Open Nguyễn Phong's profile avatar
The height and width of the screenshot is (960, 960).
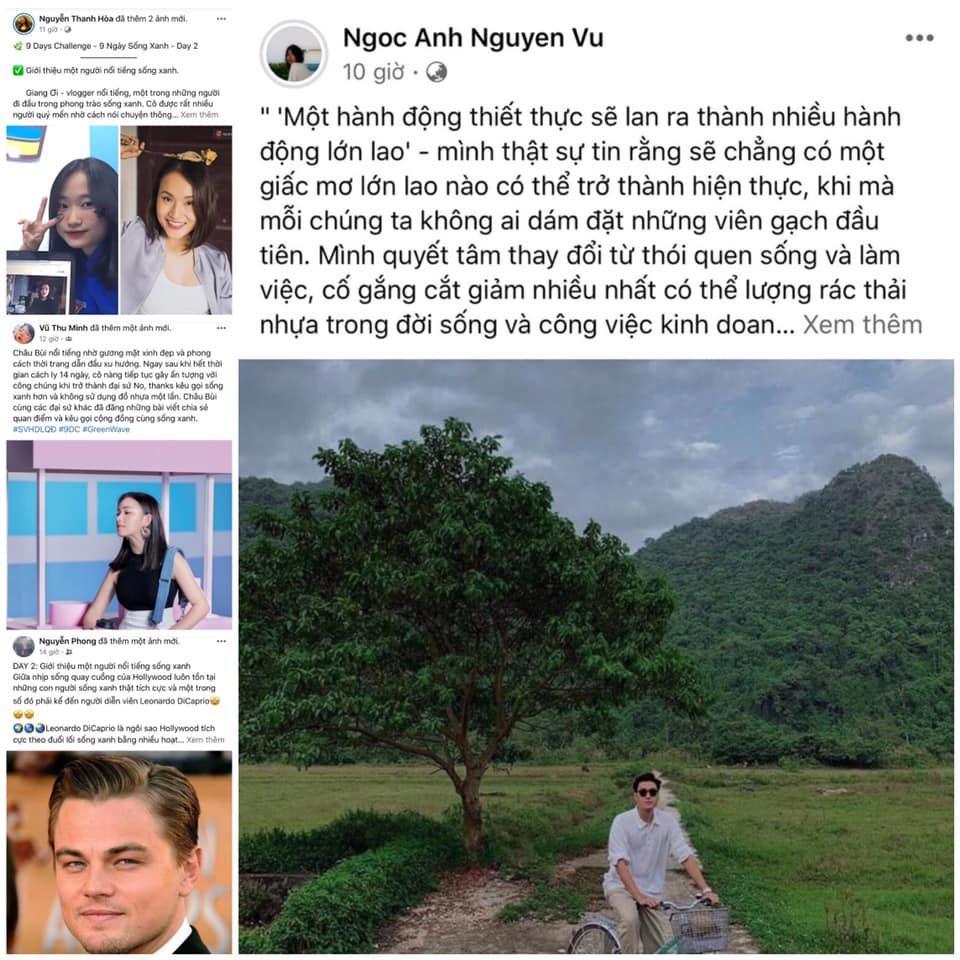(24, 646)
